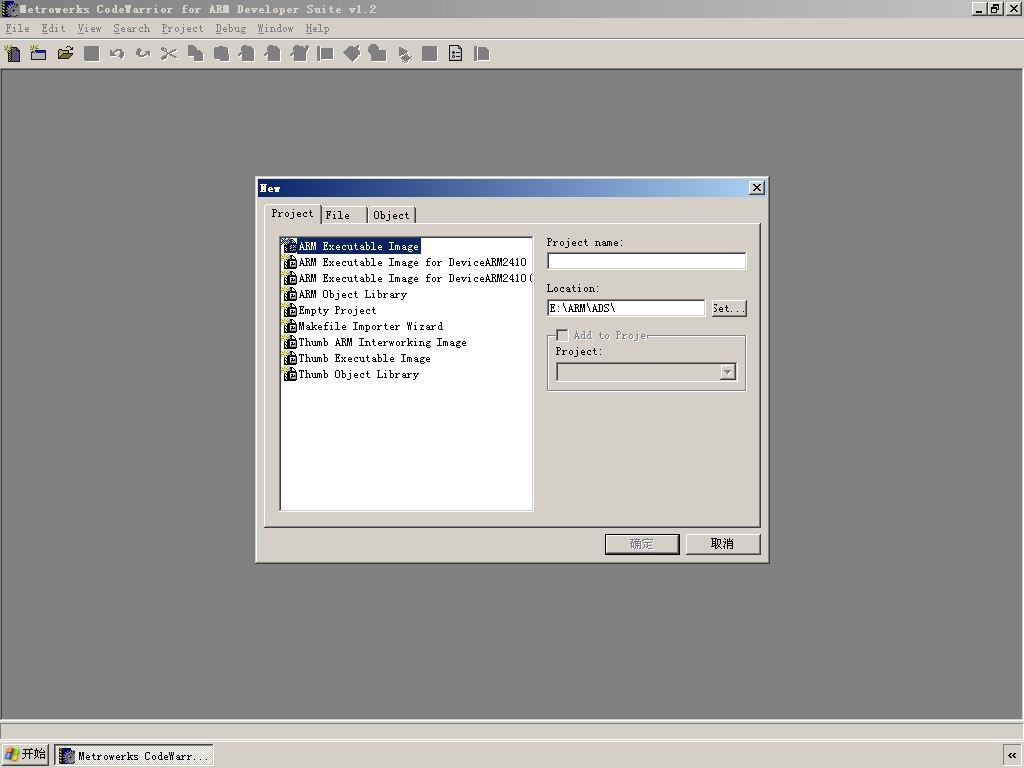The image size is (1024, 768).
Task: Switch to the Object tab
Action: click(391, 215)
